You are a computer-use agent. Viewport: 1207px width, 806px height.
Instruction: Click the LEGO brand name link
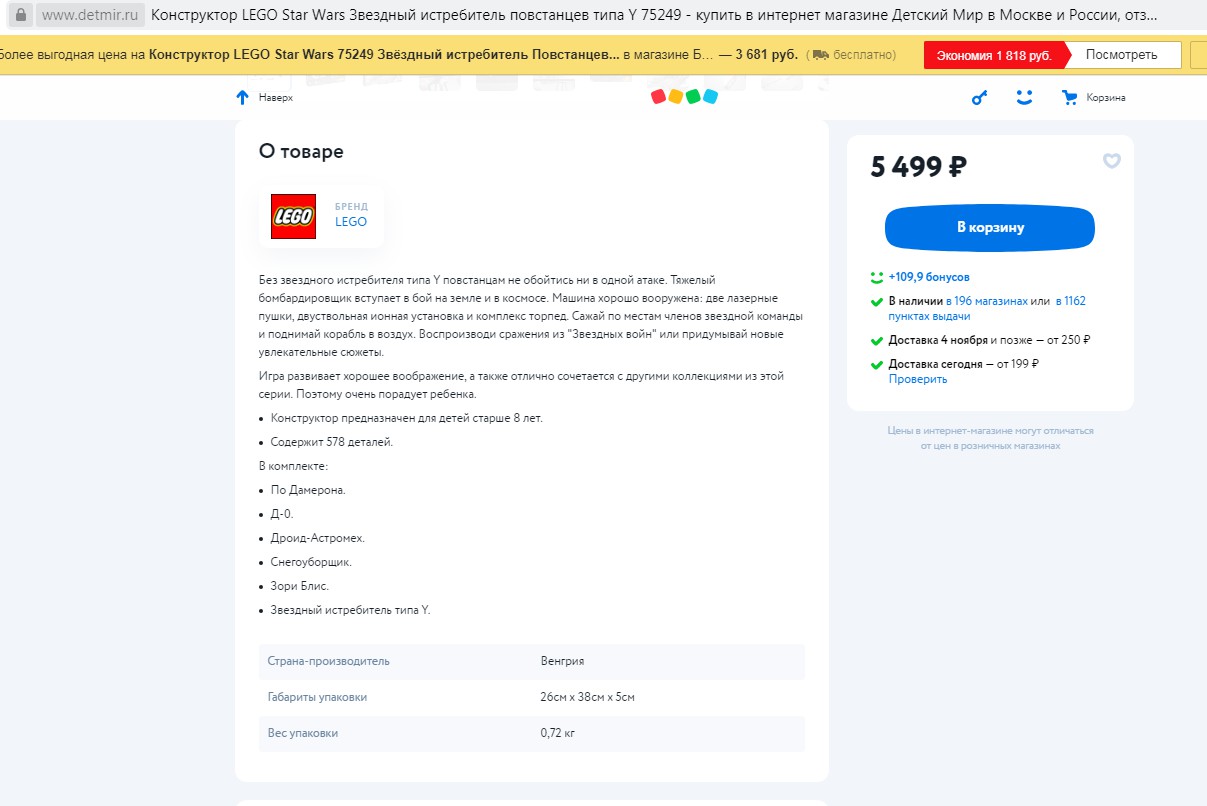pyautogui.click(x=351, y=222)
